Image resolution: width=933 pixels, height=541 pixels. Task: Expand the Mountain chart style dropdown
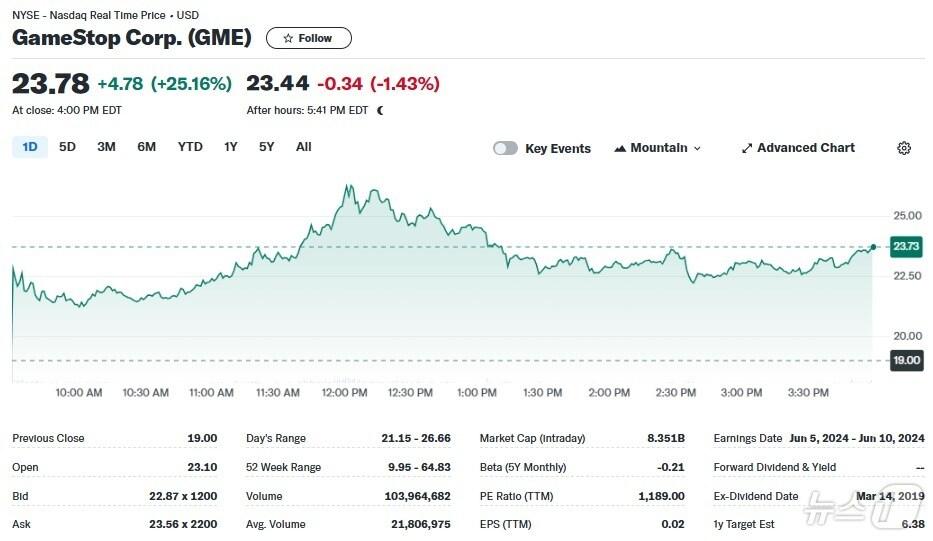[x=697, y=148]
